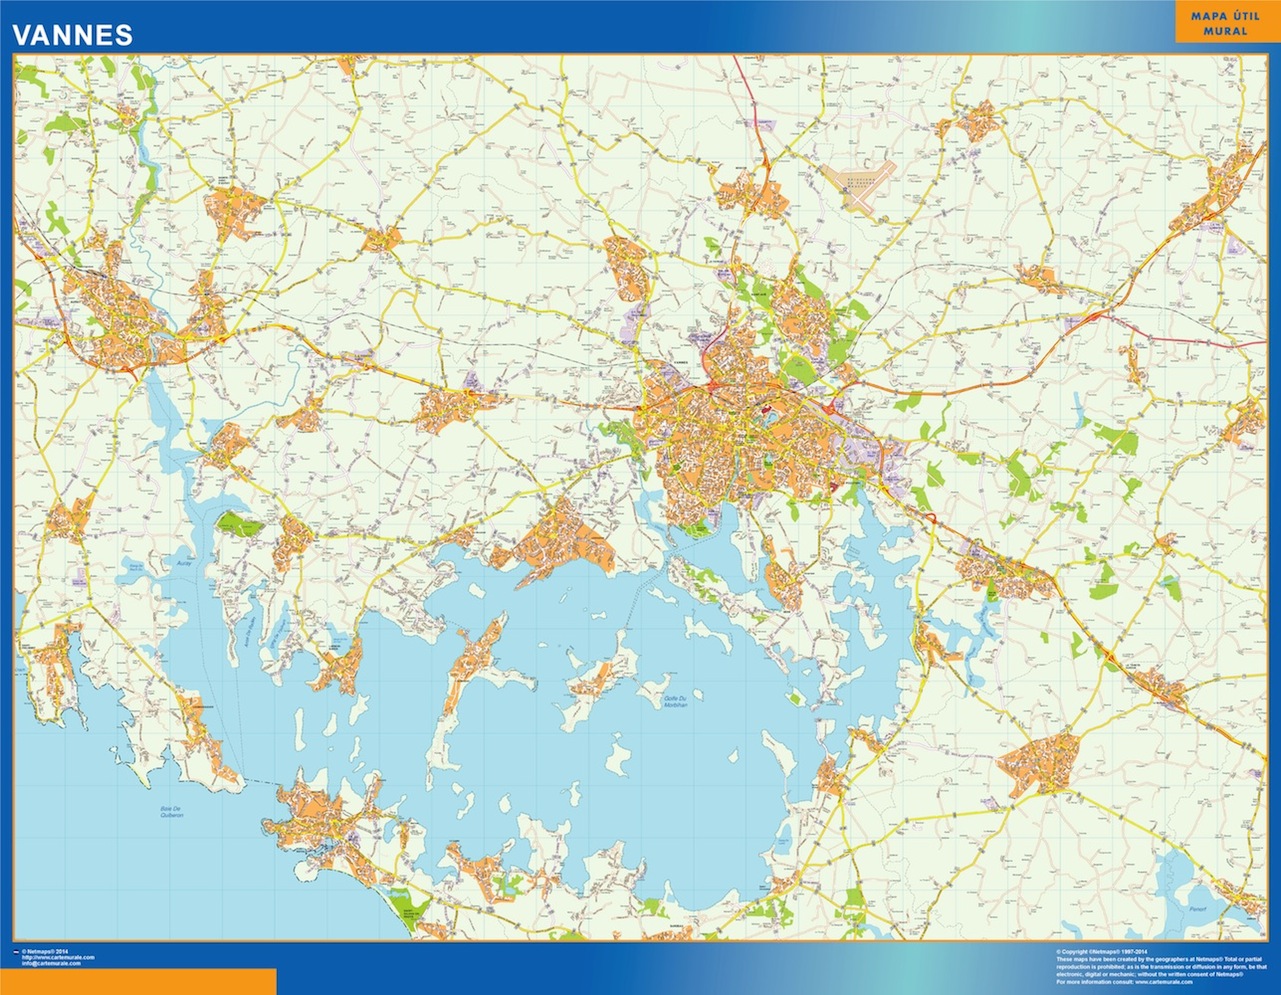Click the green park southwest of Auray river

(x=238, y=522)
